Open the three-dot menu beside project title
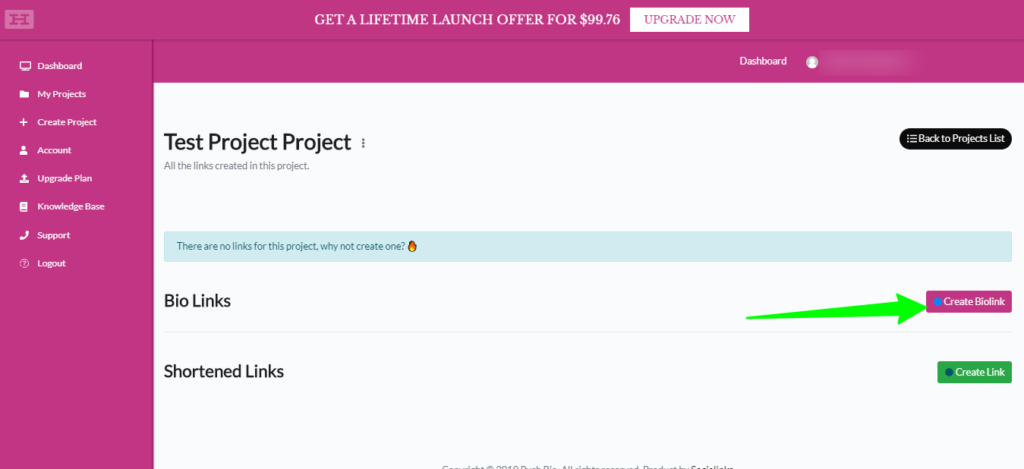1024x469 pixels. (363, 142)
